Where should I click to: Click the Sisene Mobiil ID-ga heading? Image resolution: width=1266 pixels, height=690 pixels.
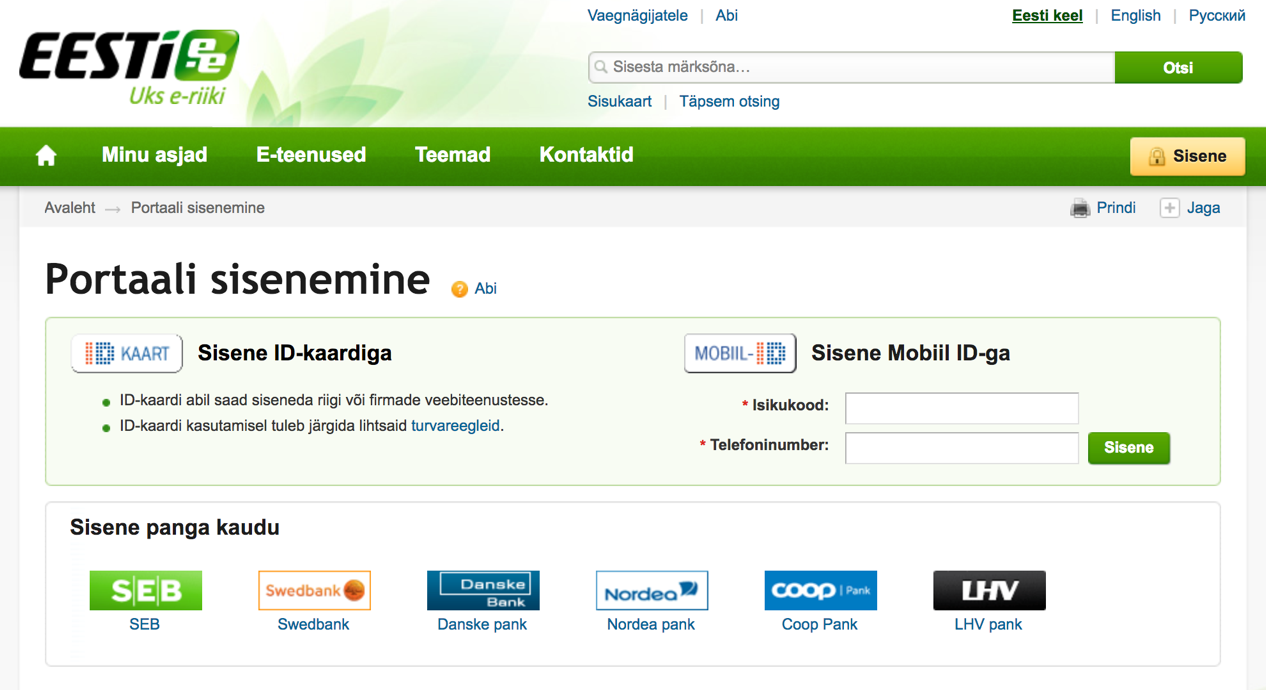(911, 353)
